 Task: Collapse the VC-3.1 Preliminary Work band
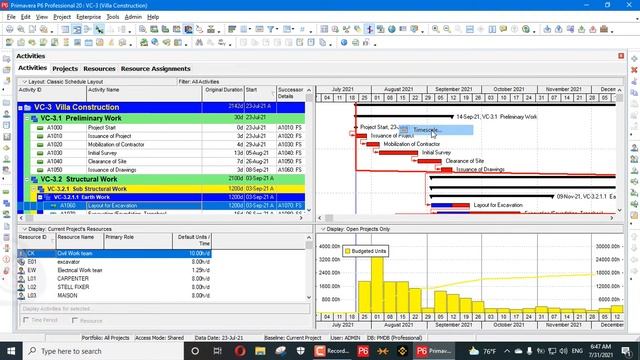27,118
